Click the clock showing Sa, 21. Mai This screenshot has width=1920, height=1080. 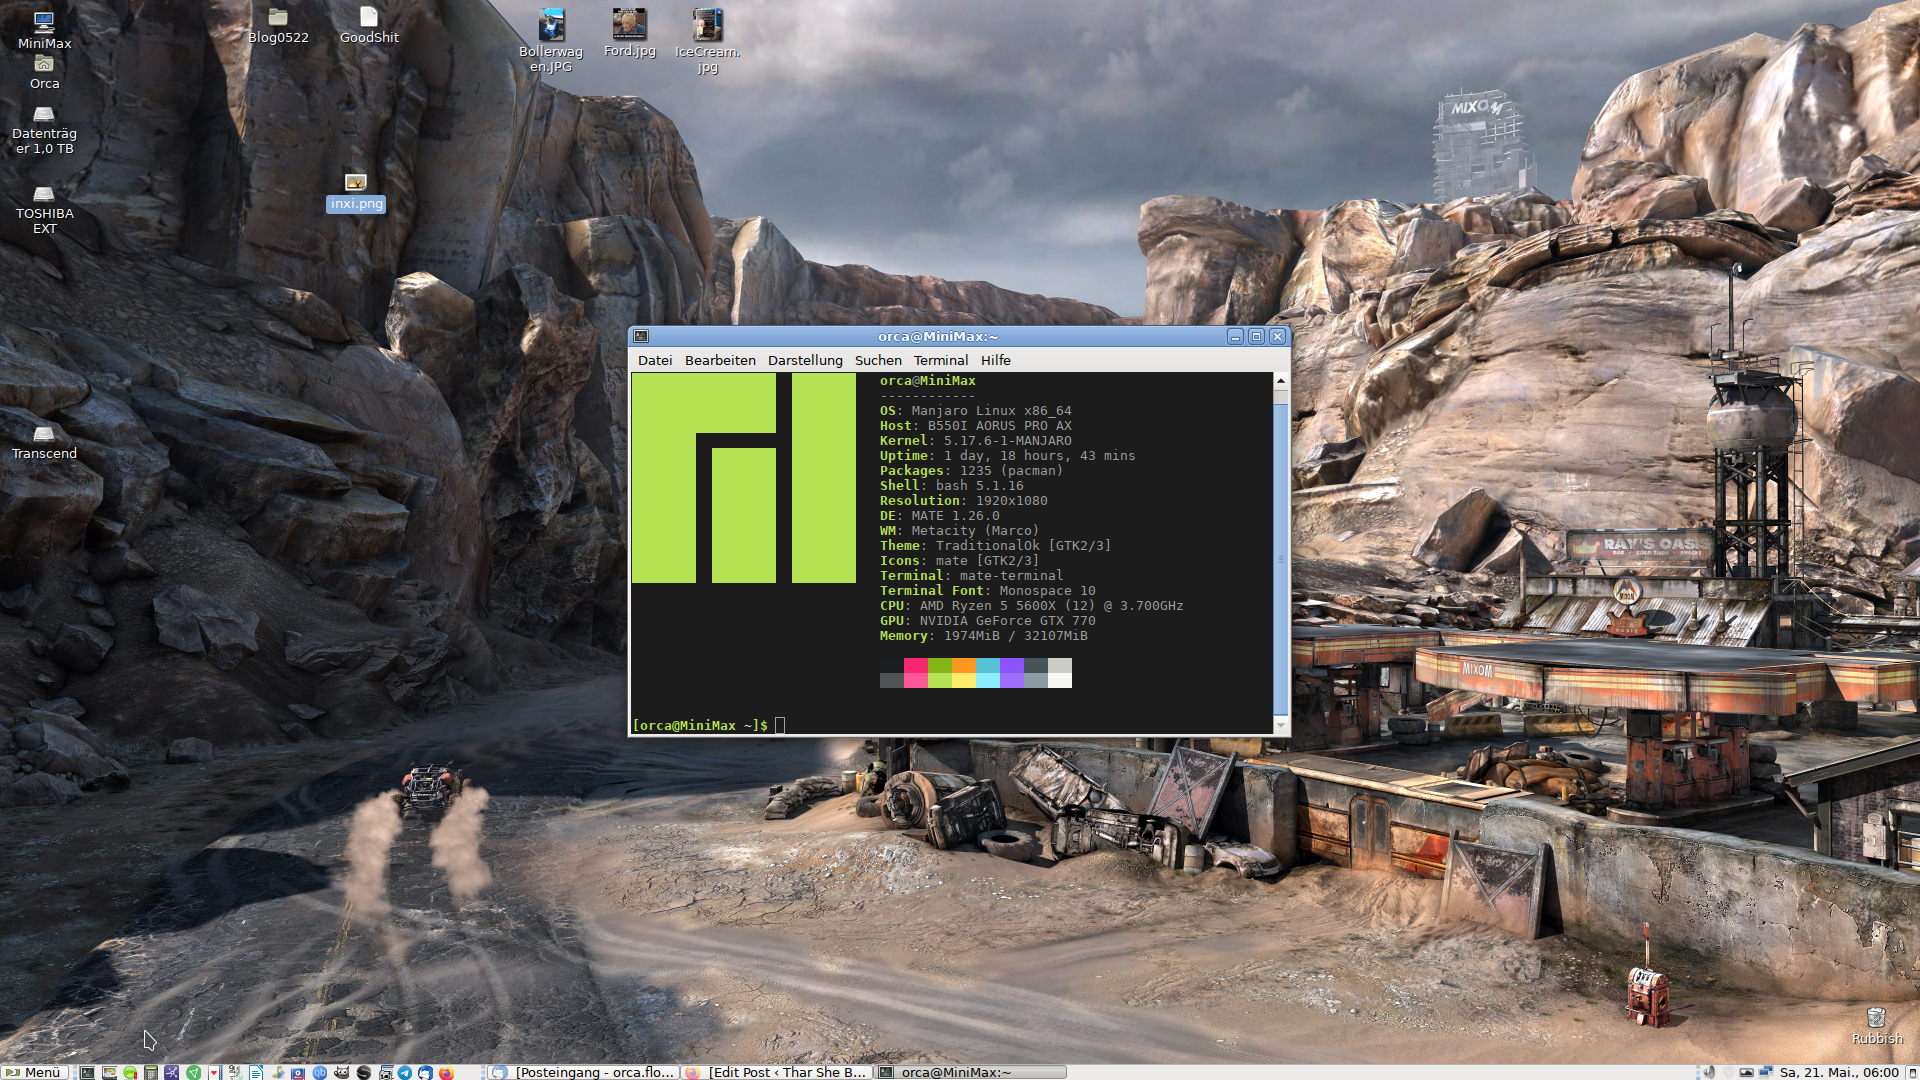(x=1839, y=1072)
